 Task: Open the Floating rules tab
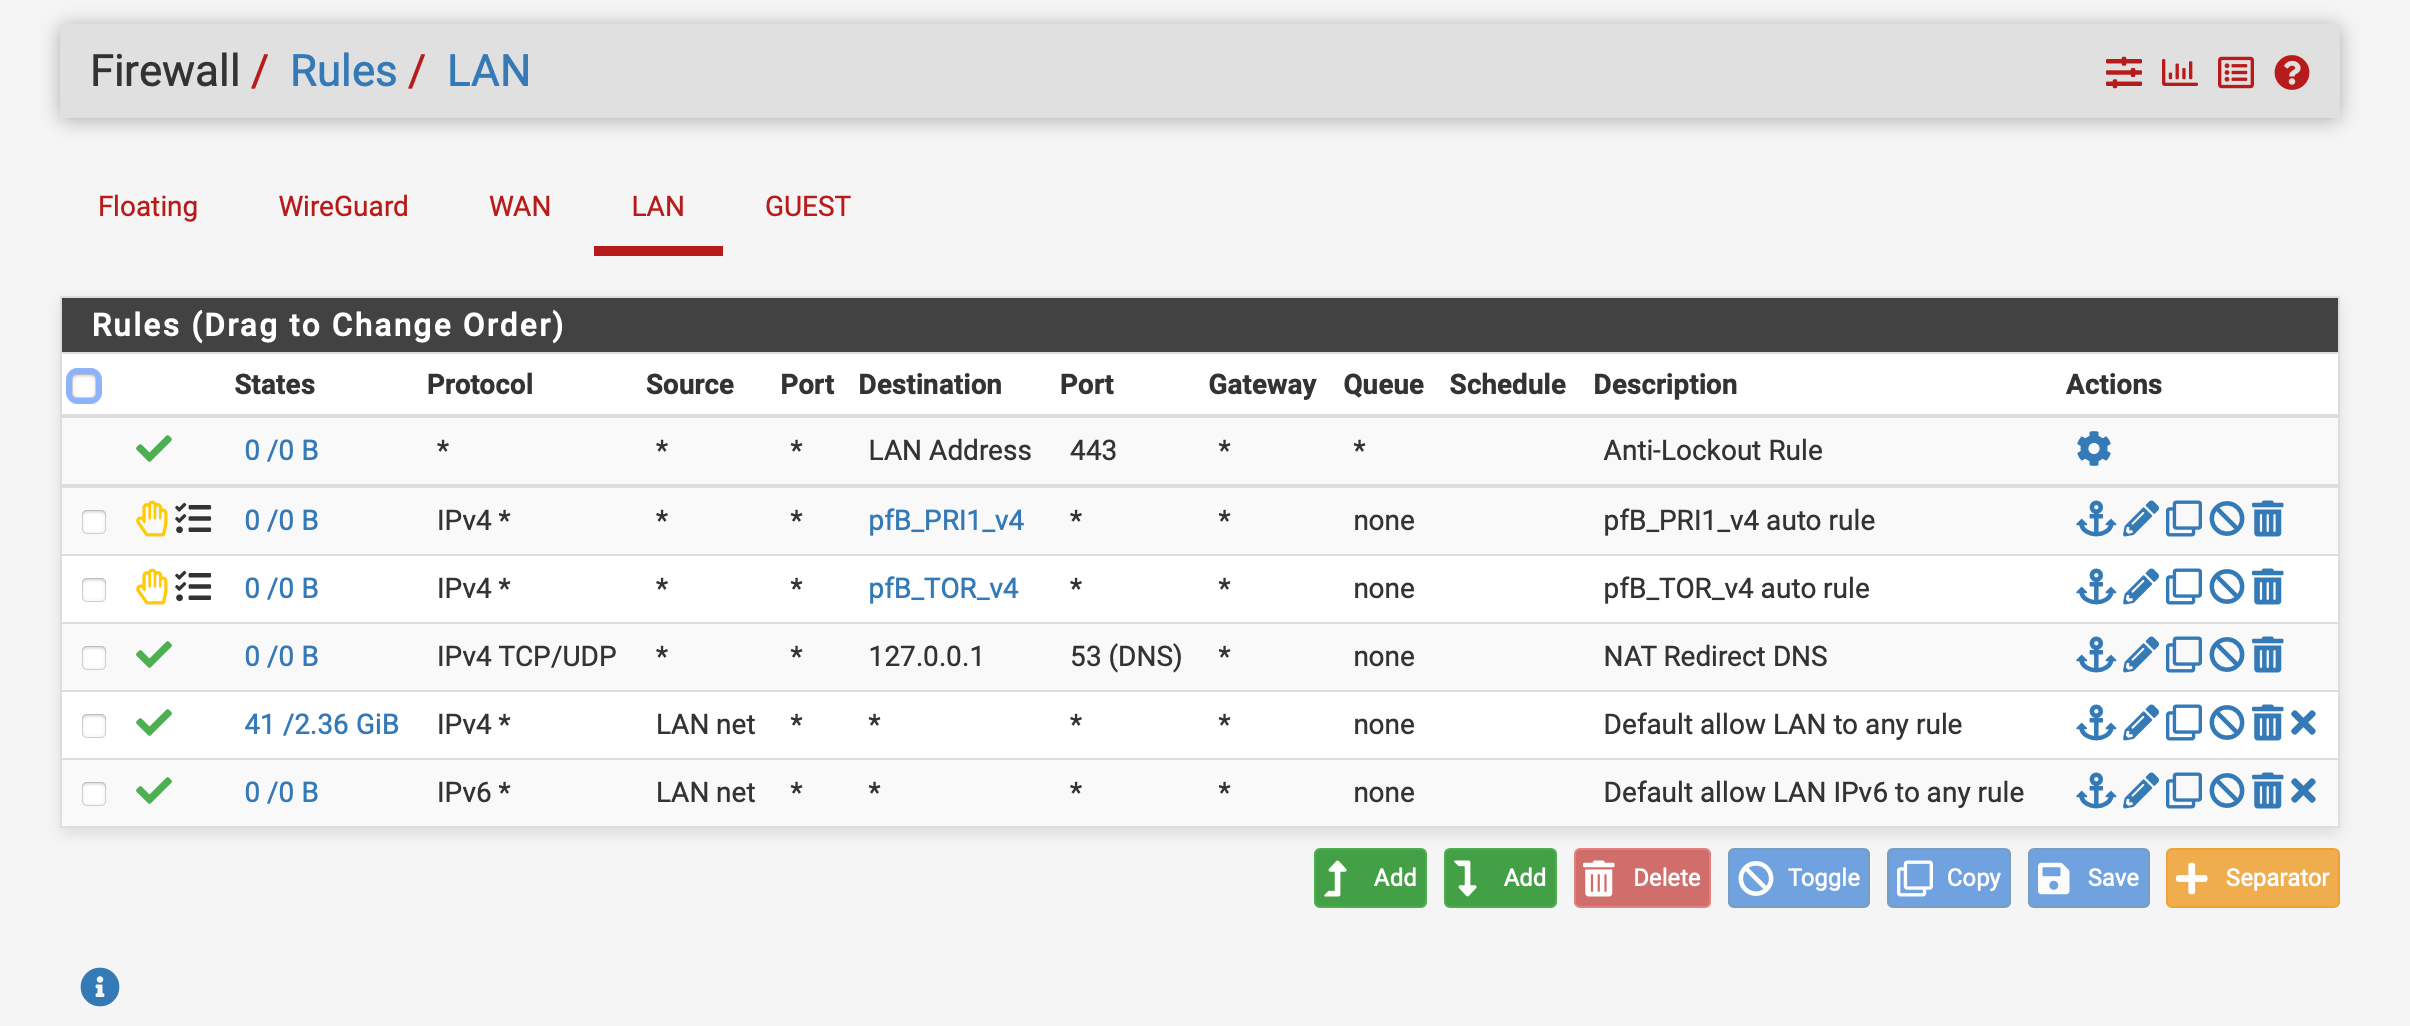(x=147, y=206)
